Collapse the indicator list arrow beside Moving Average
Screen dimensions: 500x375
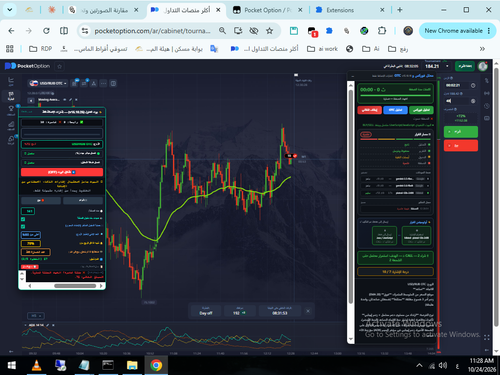point(31,100)
